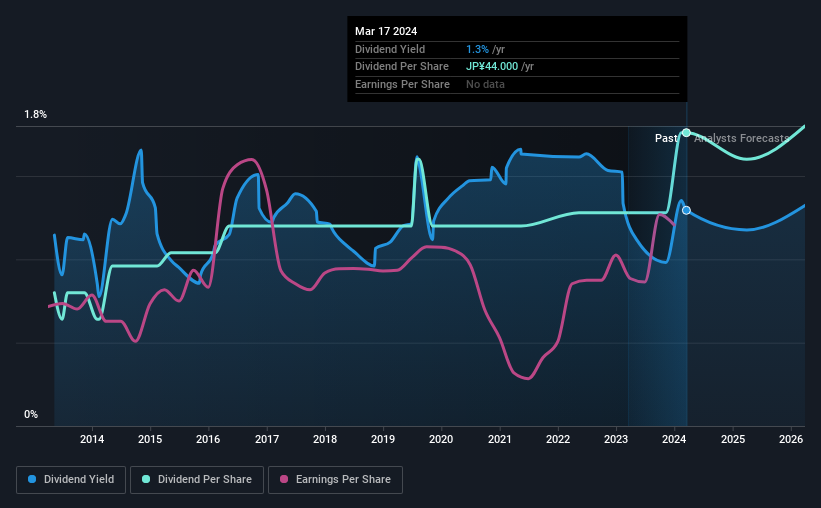Click the Past label on the chart
821x508 pixels.
click(x=666, y=138)
